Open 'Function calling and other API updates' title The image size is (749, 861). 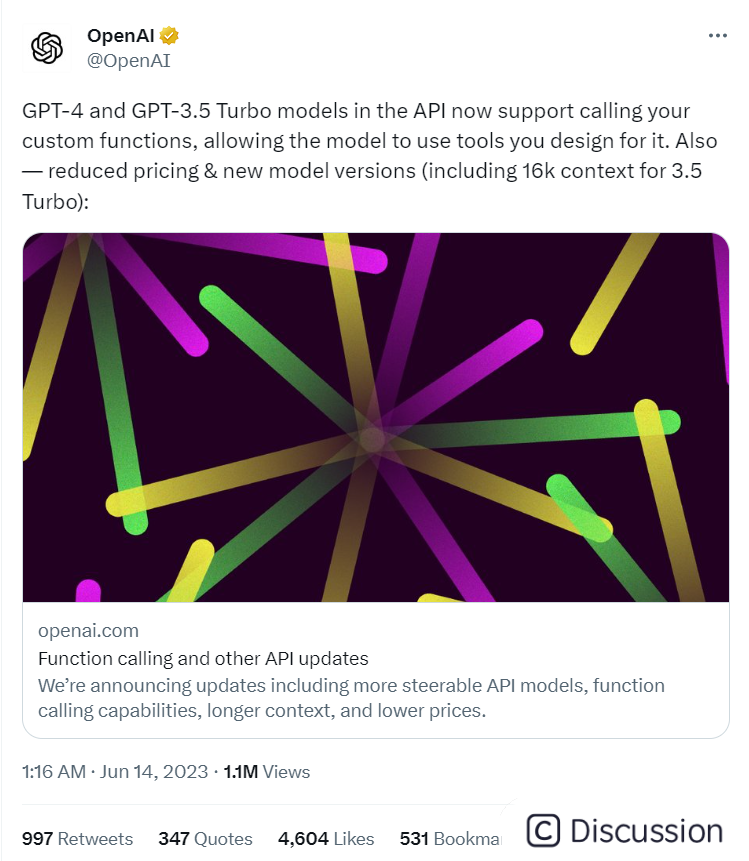(203, 658)
